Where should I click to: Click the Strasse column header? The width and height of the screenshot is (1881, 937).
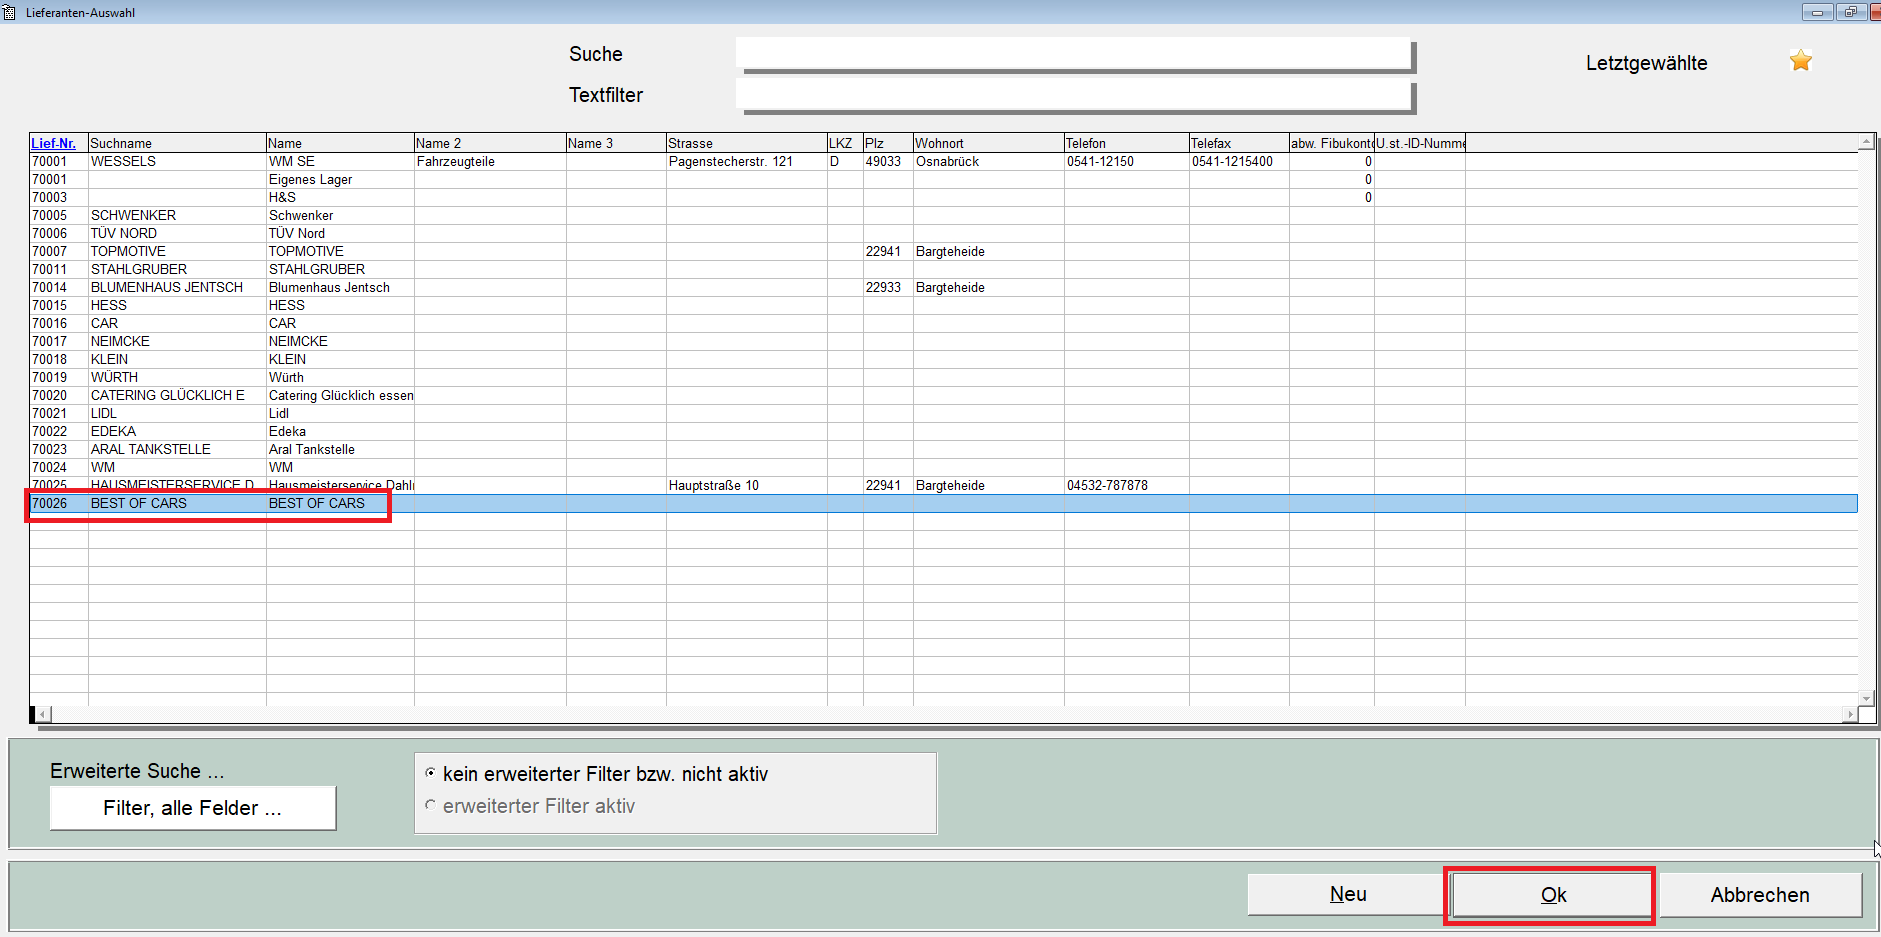[x=747, y=143]
